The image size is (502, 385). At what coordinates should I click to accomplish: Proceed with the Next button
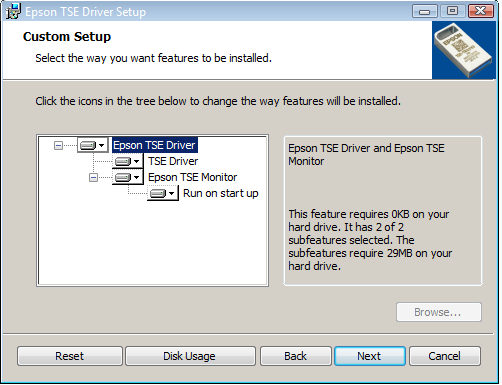coord(370,356)
